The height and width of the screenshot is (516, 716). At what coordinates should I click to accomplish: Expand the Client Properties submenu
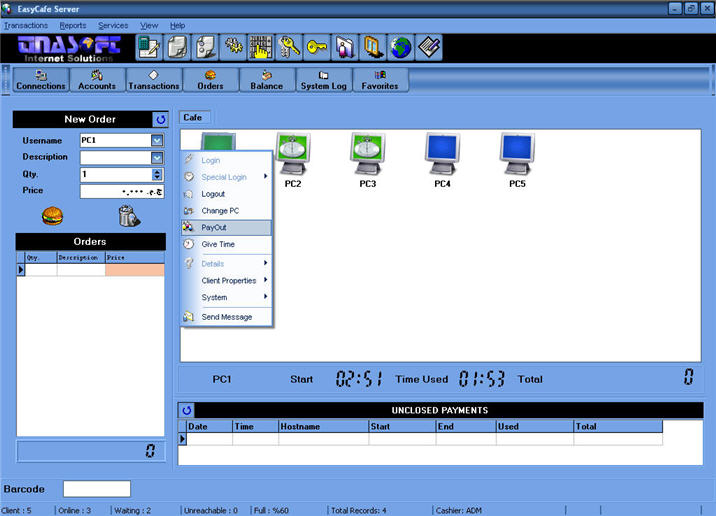coord(226,280)
